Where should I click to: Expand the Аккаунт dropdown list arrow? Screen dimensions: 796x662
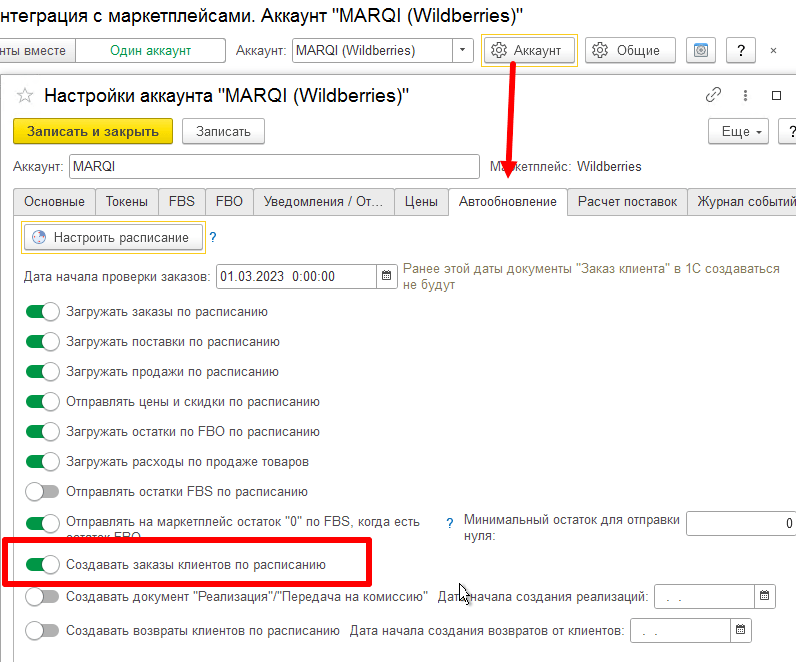tap(463, 50)
